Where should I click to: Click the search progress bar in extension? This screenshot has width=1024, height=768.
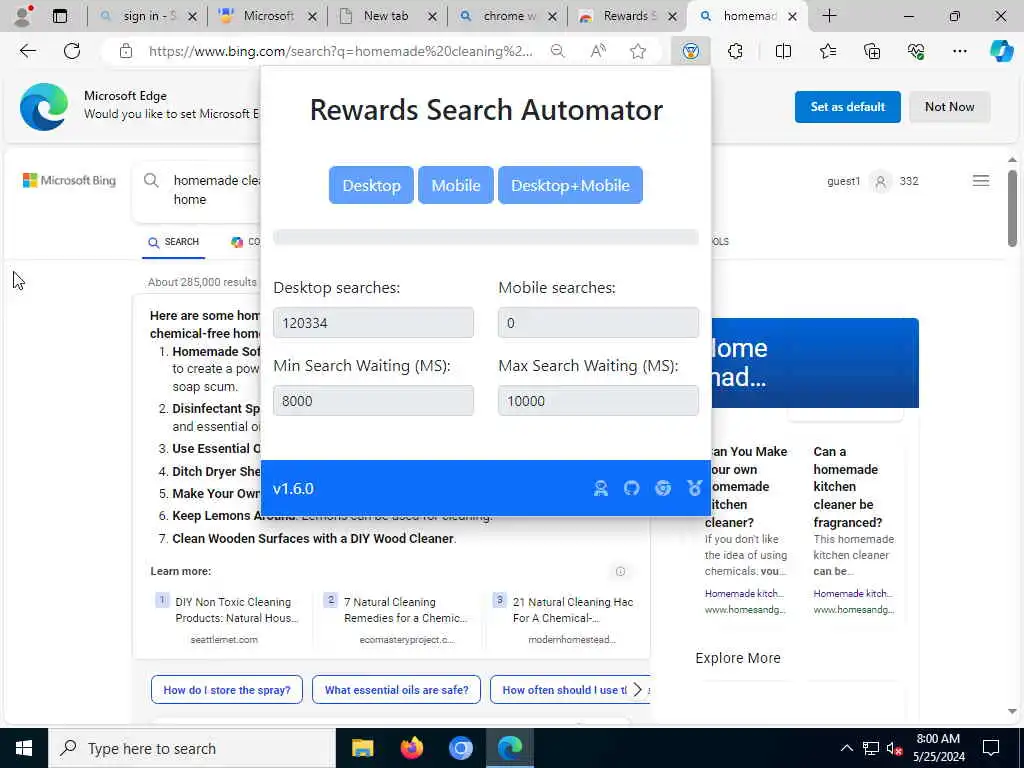point(486,237)
